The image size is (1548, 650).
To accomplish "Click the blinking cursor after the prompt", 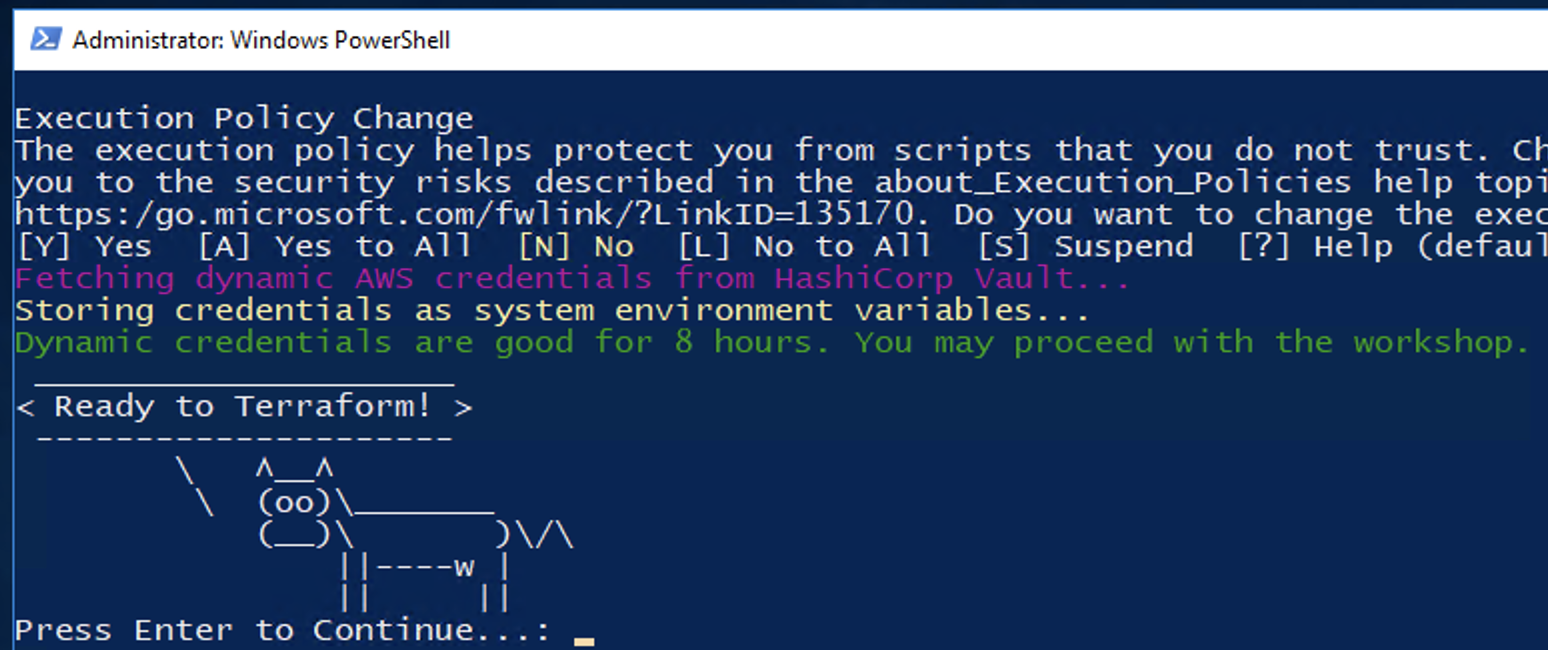I will (x=584, y=640).
